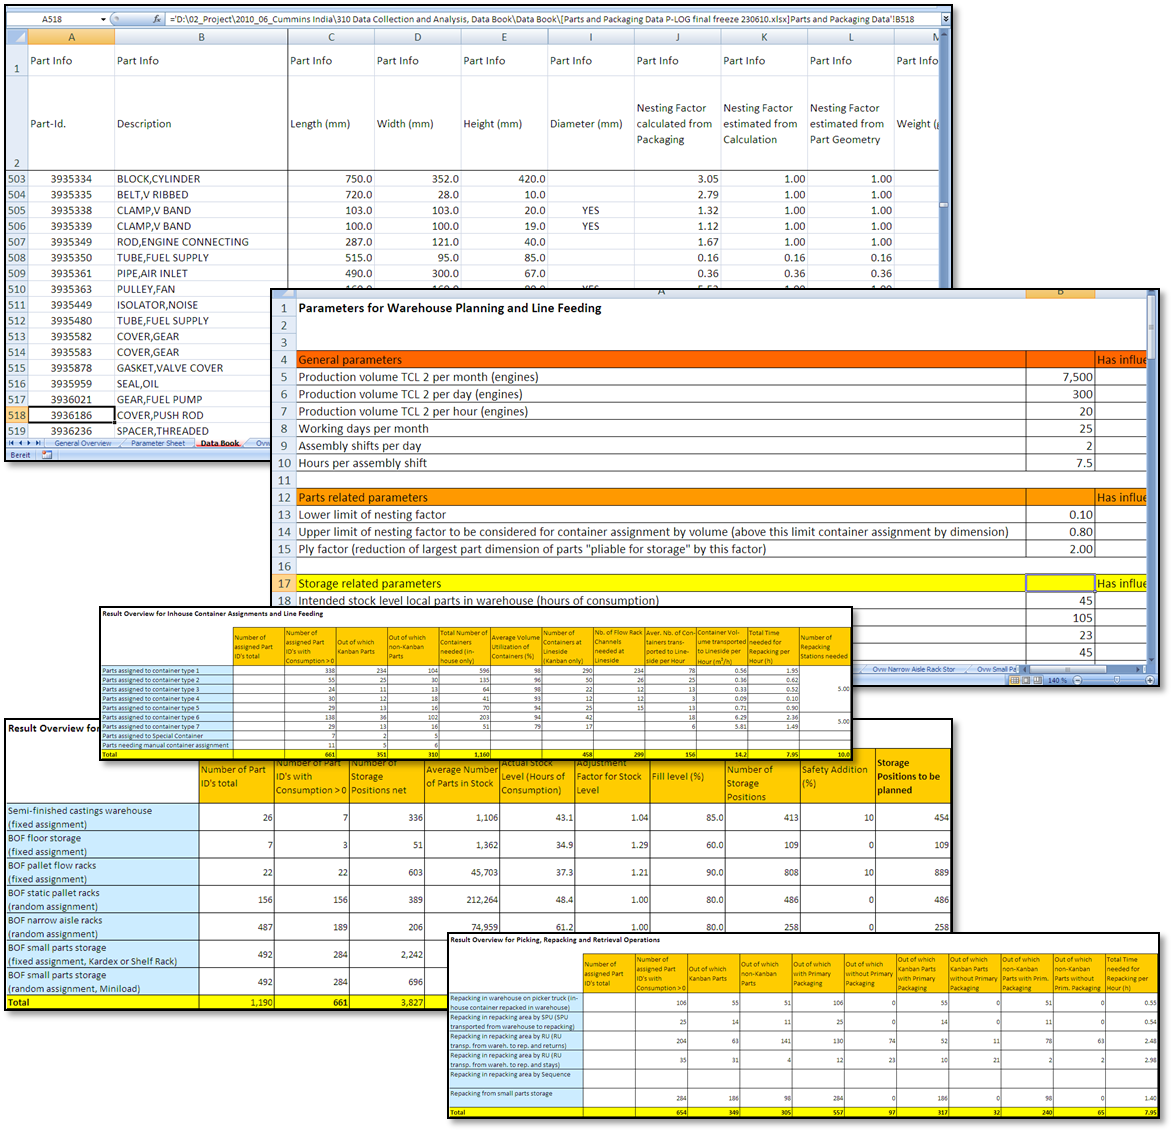
Task: Open the Parameter Sheet tab
Action: tap(159, 443)
